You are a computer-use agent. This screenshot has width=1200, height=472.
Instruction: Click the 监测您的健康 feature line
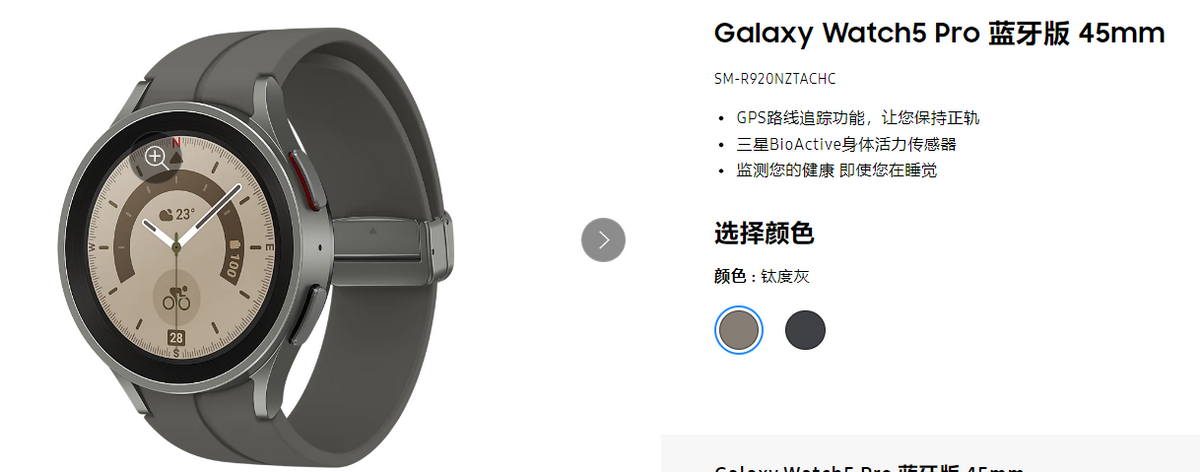coord(837,170)
